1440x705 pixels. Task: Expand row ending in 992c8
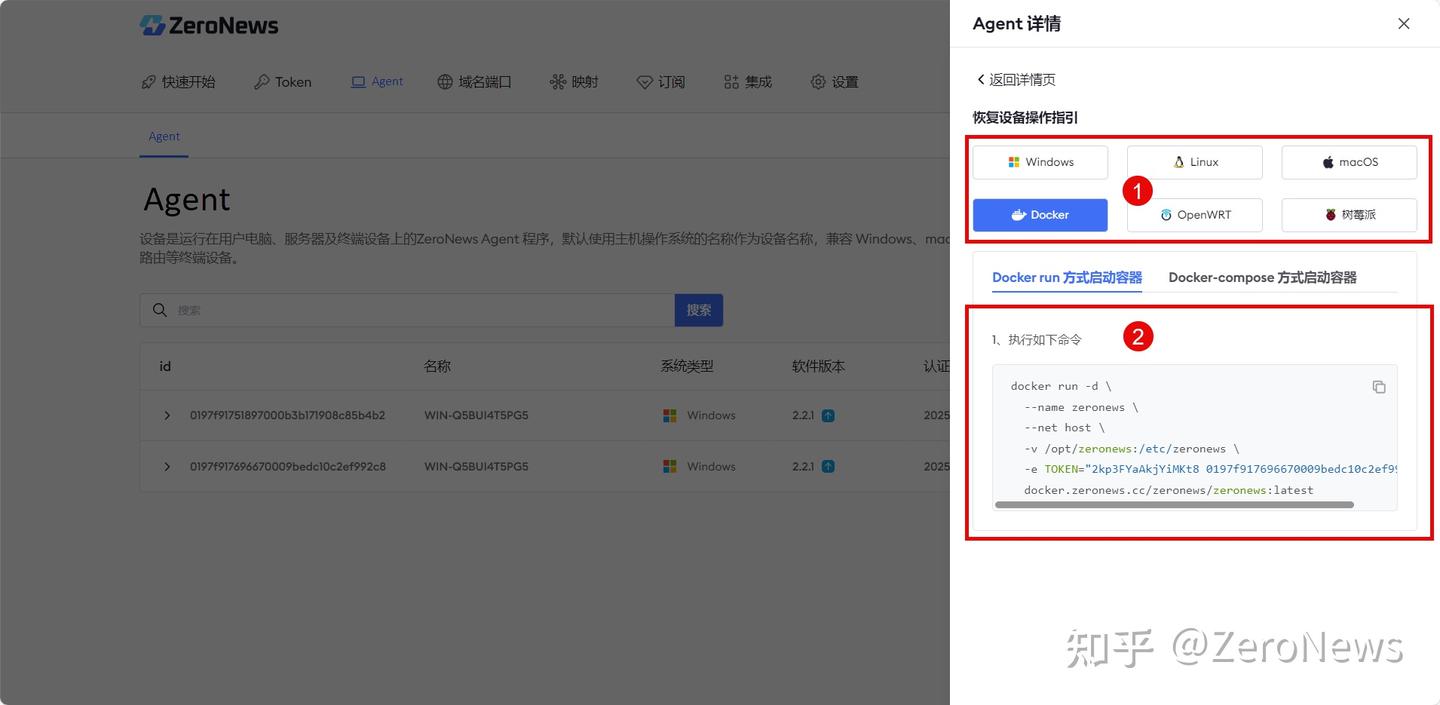(x=167, y=466)
